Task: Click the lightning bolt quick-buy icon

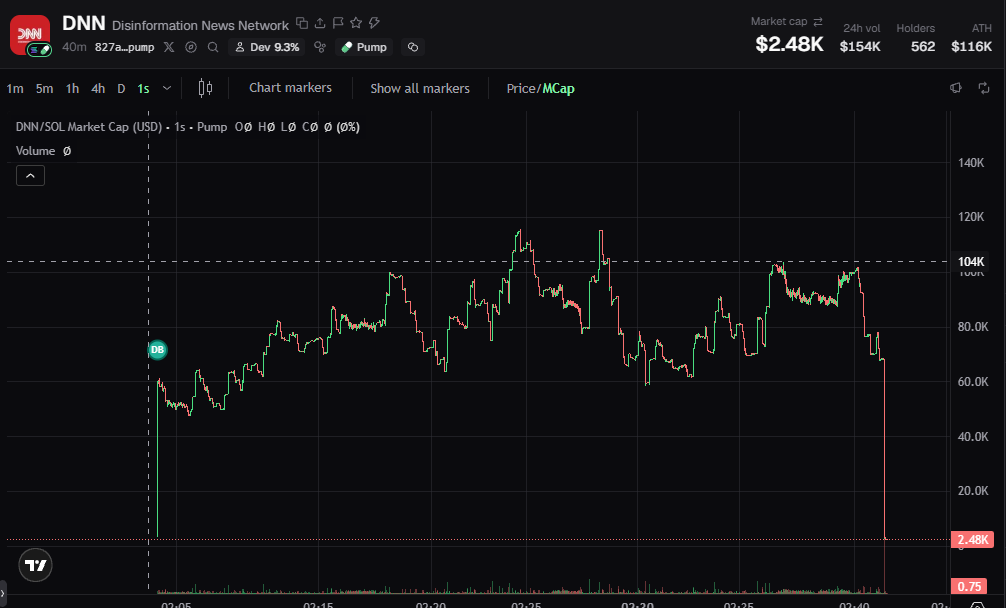Action: point(374,23)
